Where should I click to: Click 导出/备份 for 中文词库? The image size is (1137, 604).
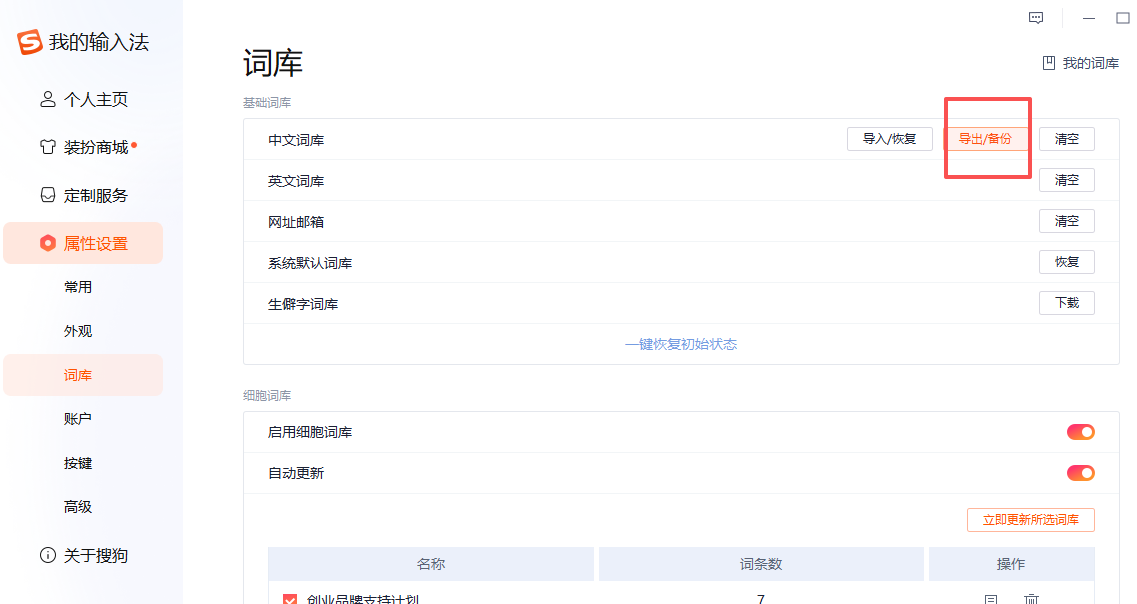985,139
